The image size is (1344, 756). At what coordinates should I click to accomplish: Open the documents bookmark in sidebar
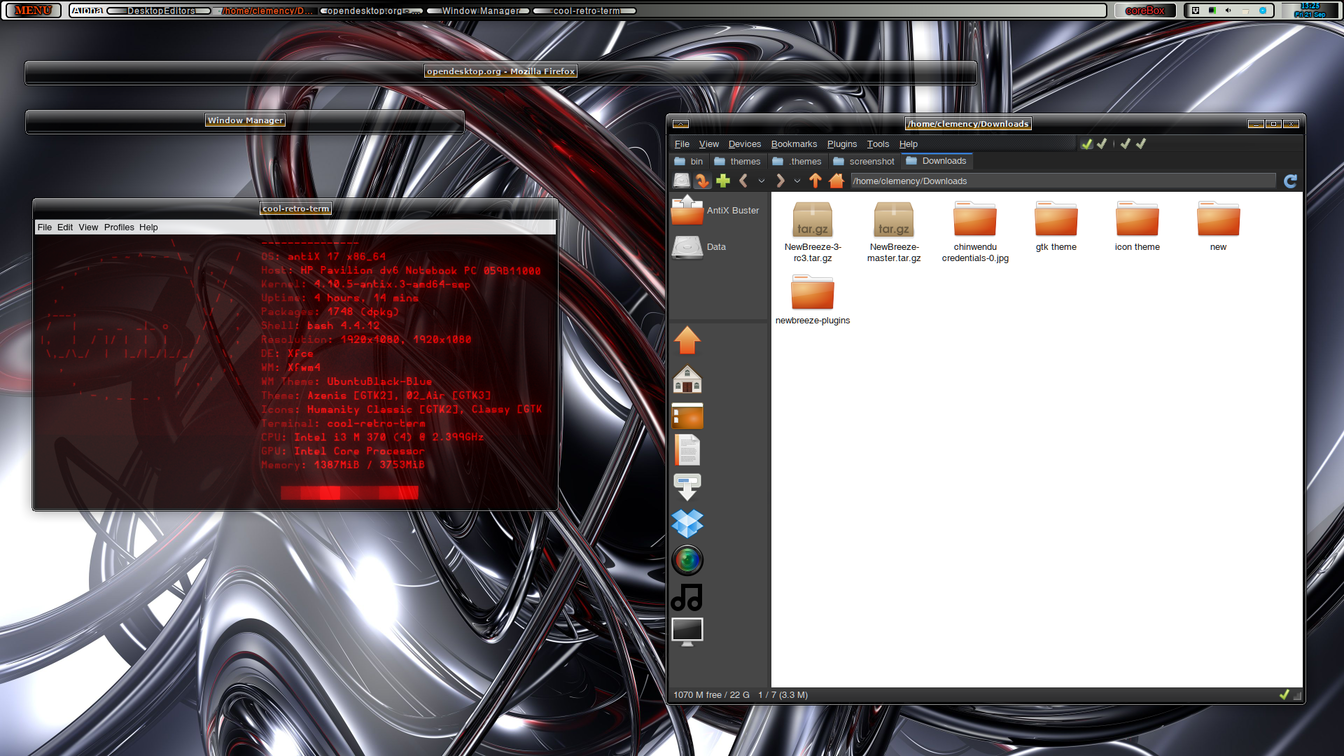[687, 451]
